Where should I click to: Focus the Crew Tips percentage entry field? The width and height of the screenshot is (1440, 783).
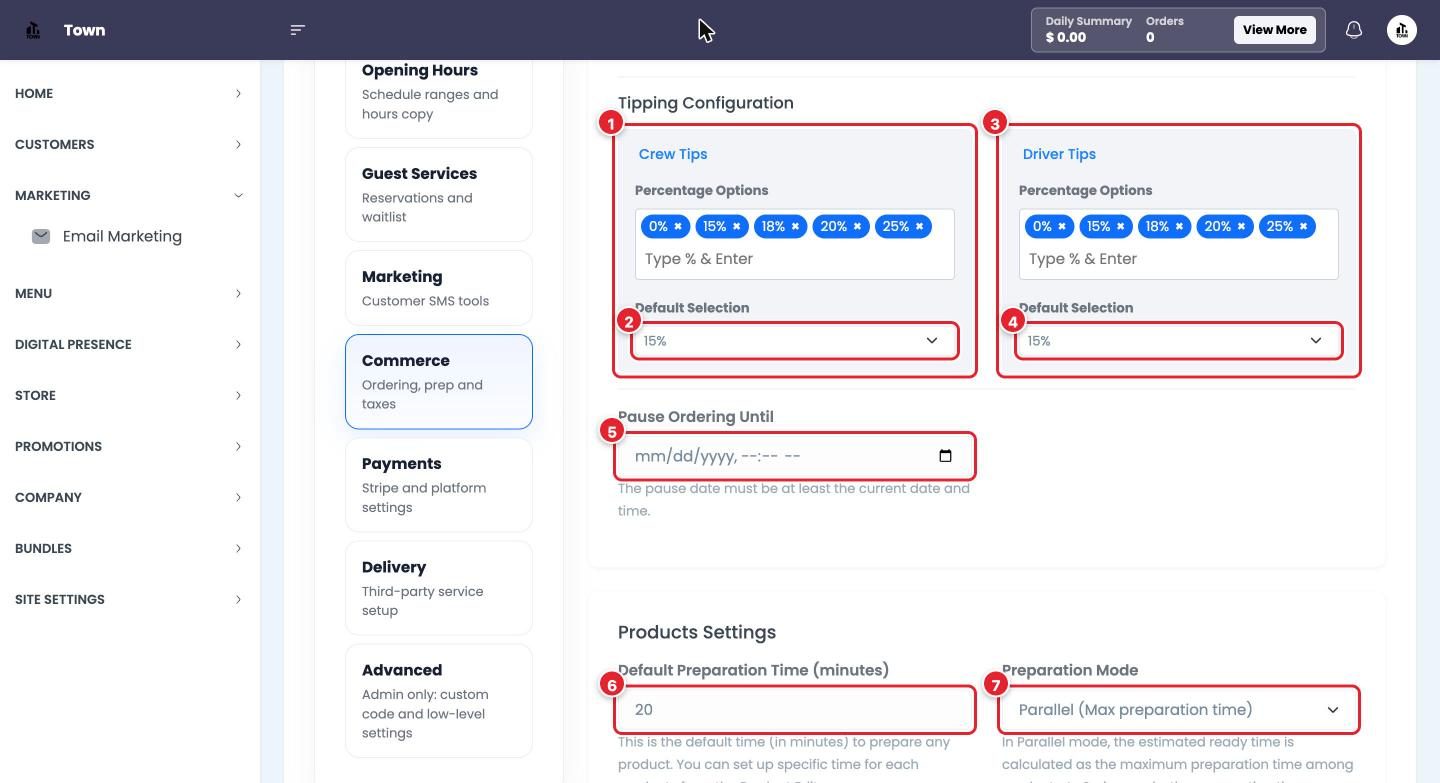point(795,259)
